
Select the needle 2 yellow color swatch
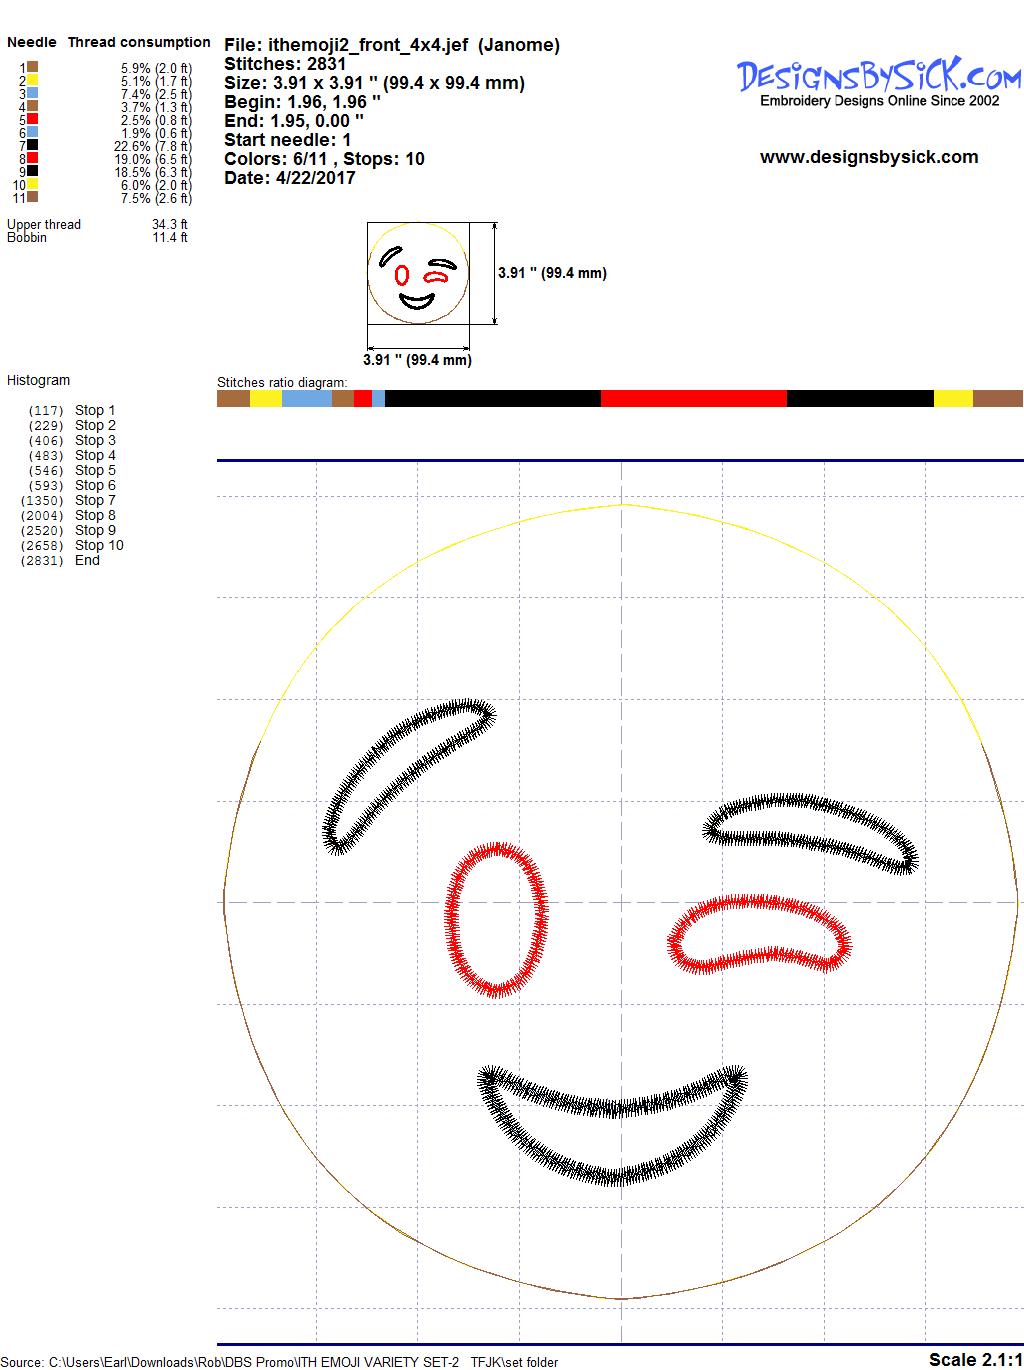tap(32, 81)
